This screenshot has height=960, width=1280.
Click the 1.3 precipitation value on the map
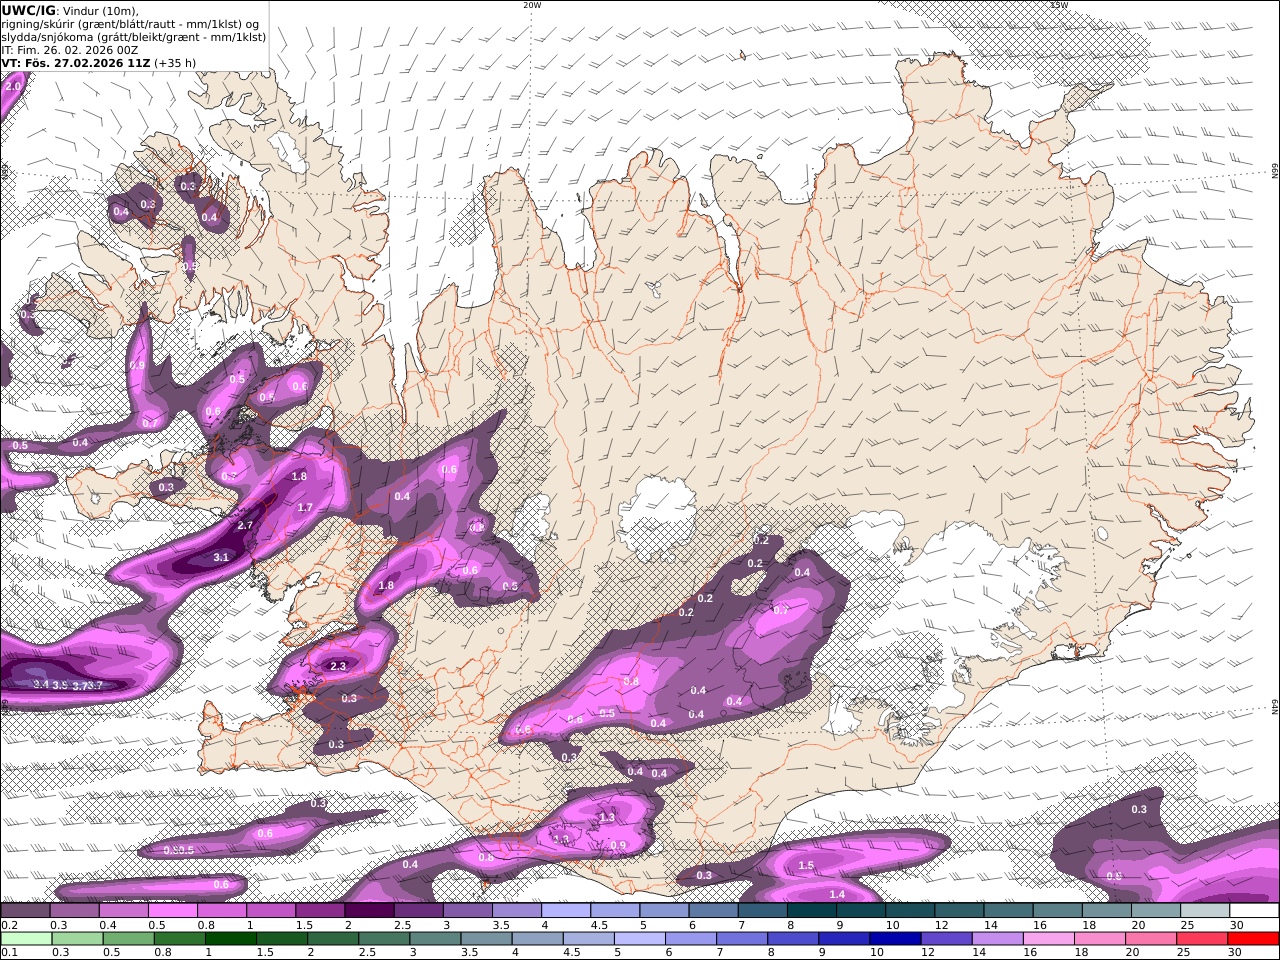[606, 818]
